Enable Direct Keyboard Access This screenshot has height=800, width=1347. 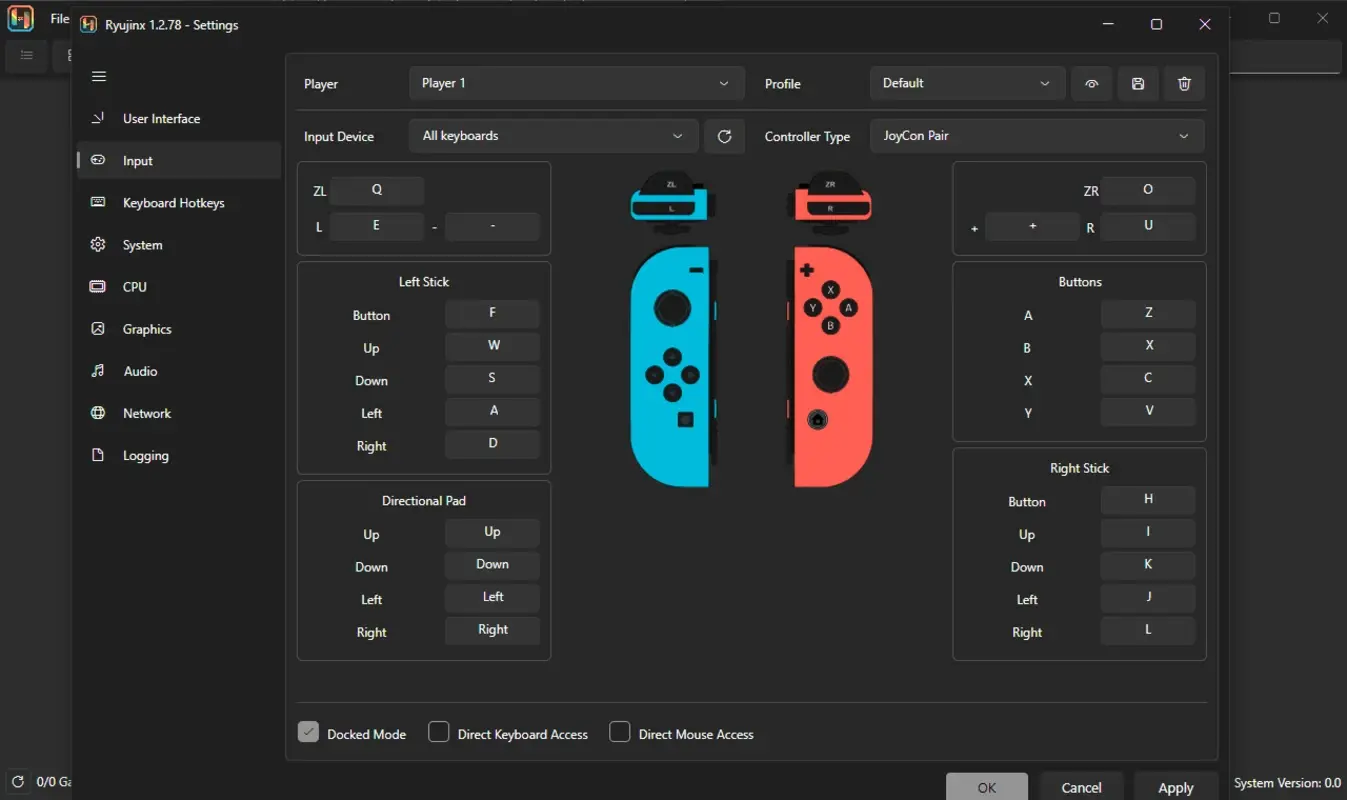tap(438, 731)
